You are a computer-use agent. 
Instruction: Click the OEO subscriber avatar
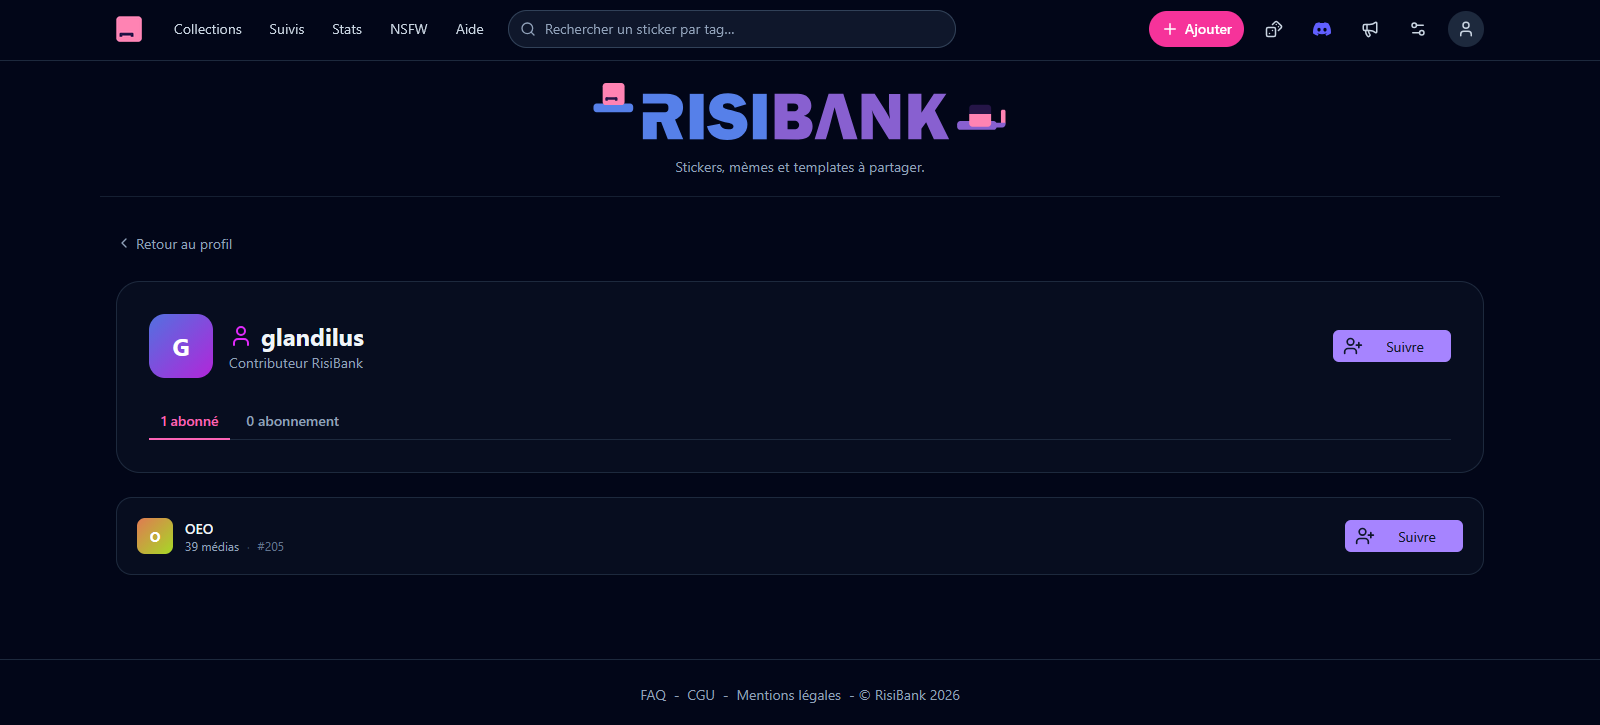pyautogui.click(x=155, y=536)
